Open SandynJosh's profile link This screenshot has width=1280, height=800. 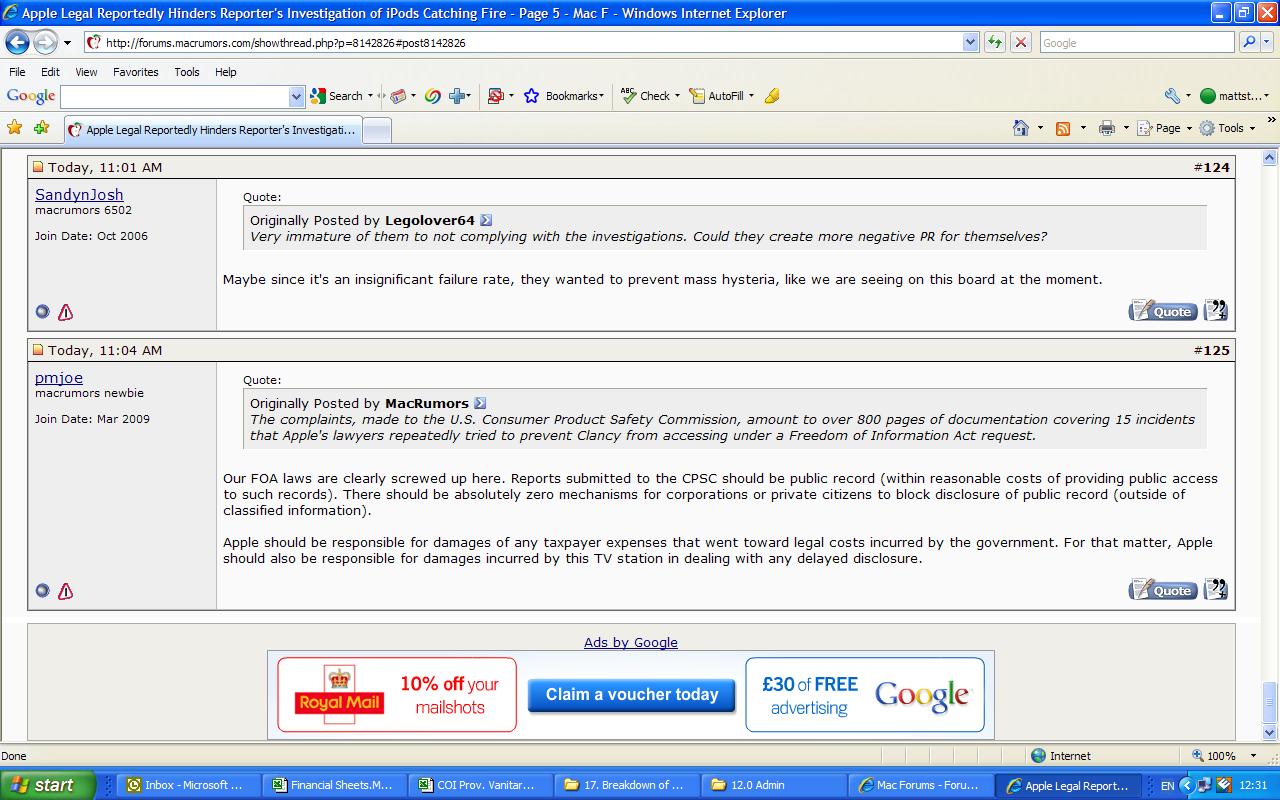coord(79,195)
